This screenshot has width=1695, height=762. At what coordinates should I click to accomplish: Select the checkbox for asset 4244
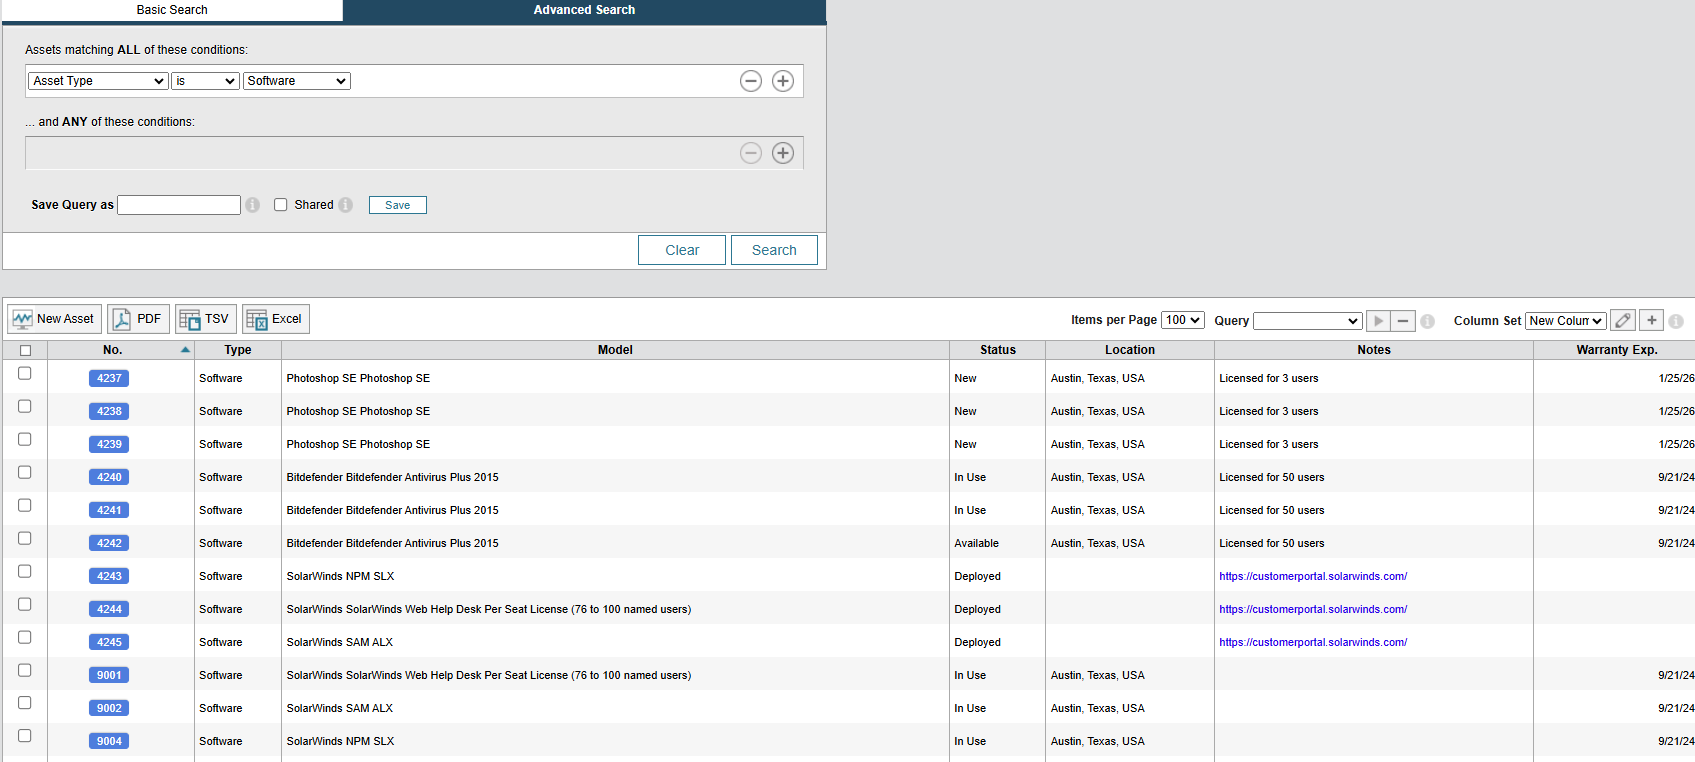click(x=25, y=604)
